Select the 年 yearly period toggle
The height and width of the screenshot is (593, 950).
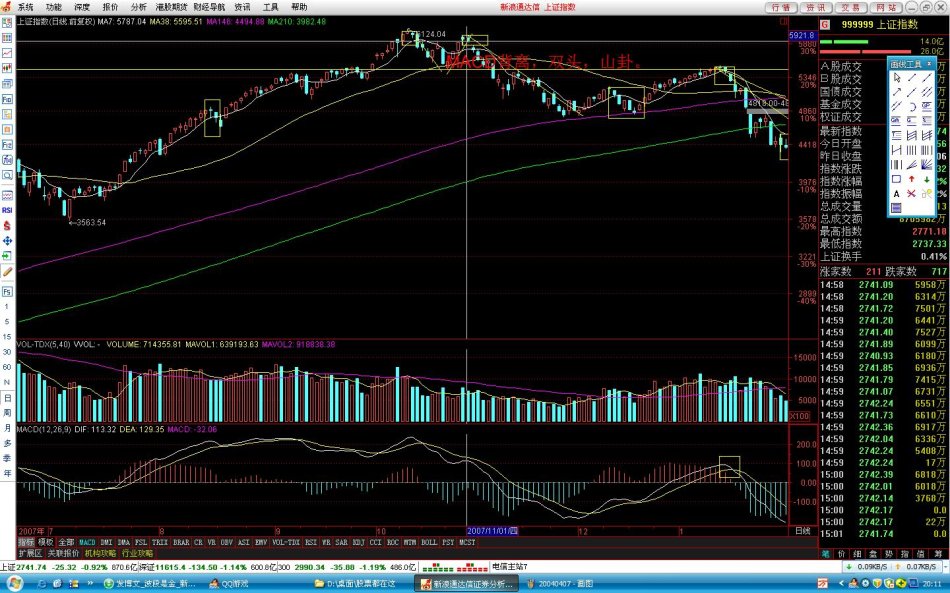[7, 474]
